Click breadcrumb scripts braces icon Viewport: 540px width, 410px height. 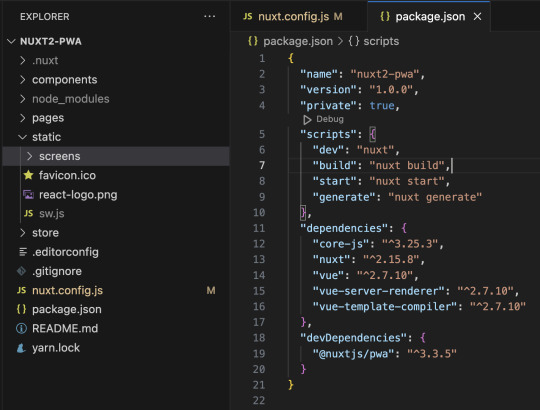354,41
